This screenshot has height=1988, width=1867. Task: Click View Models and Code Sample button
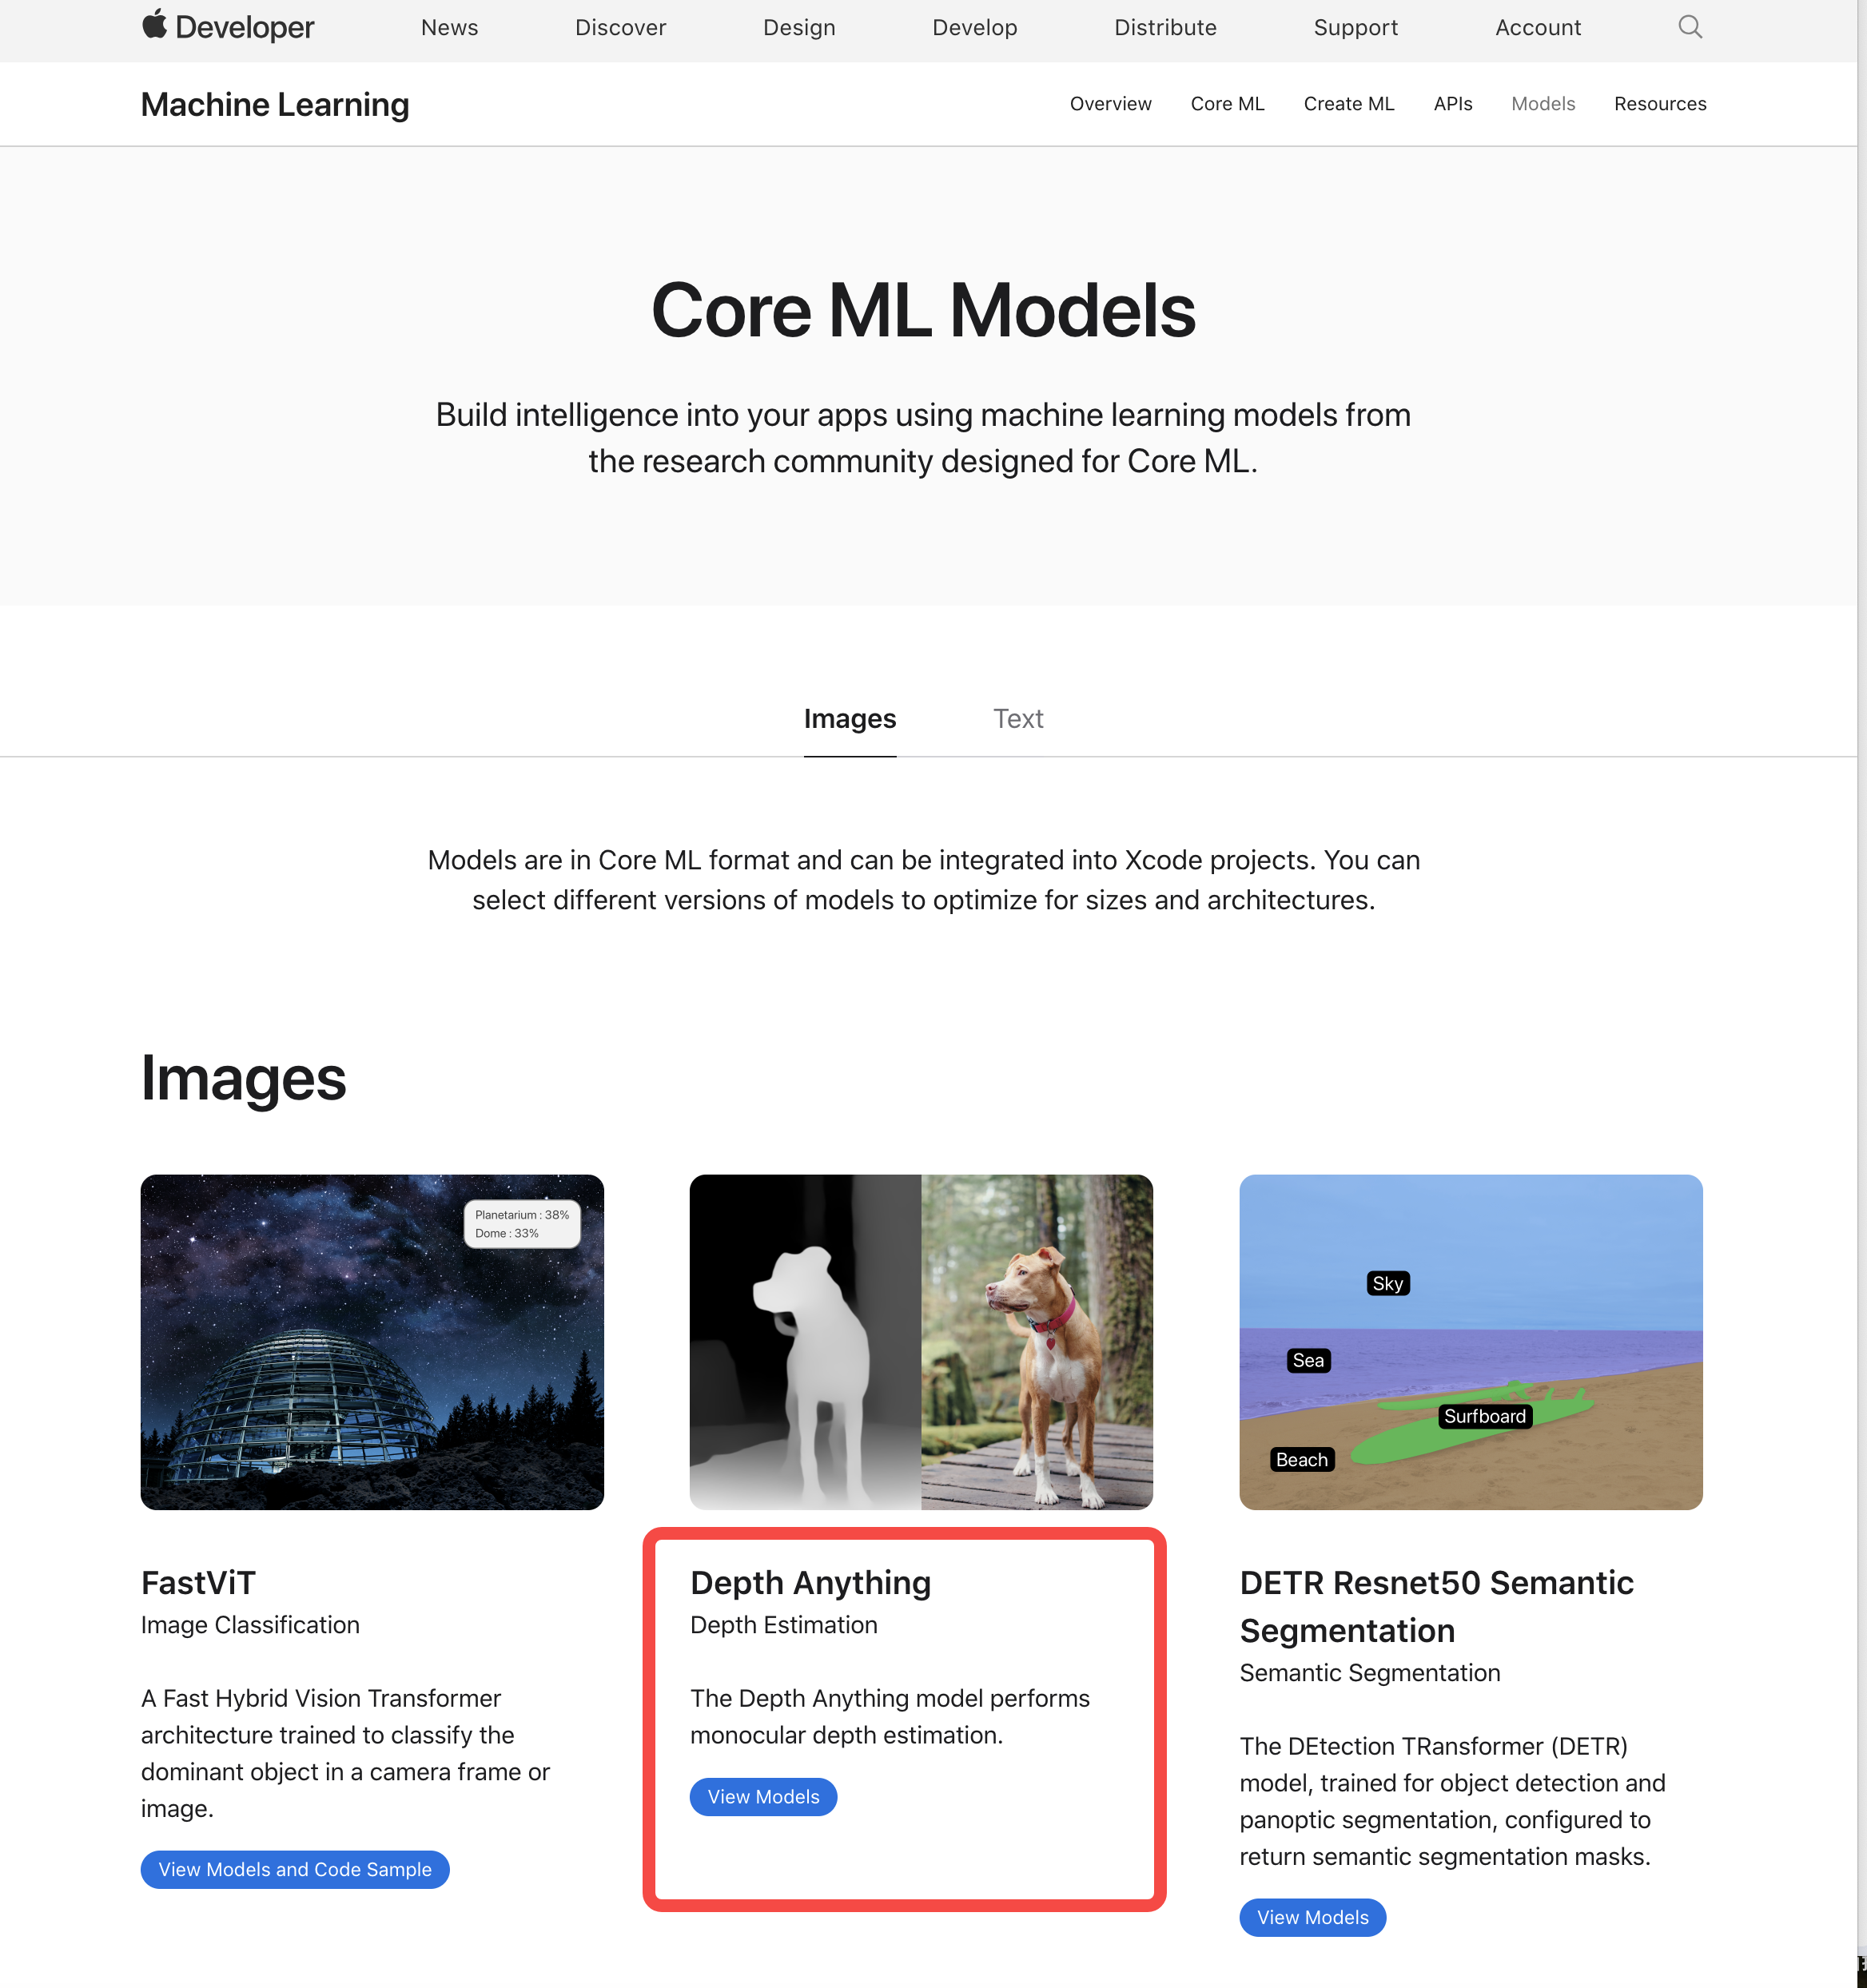point(295,1867)
